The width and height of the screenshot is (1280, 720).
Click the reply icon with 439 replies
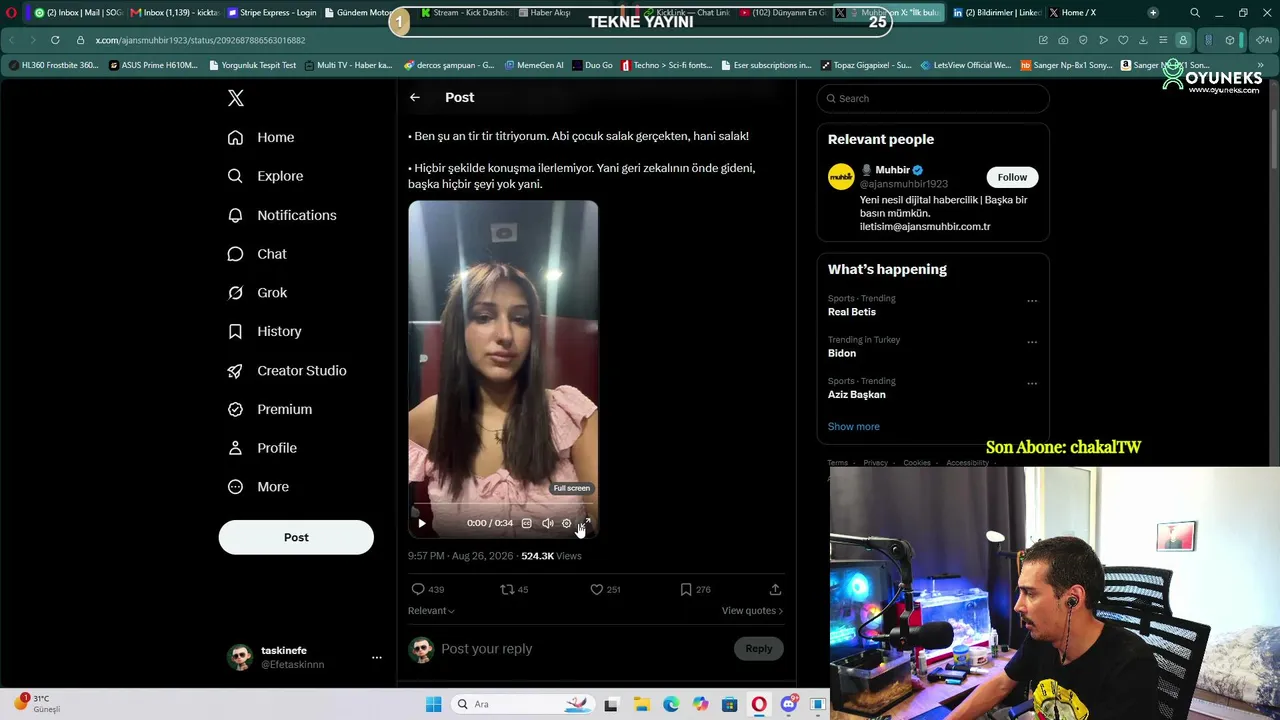(x=428, y=590)
